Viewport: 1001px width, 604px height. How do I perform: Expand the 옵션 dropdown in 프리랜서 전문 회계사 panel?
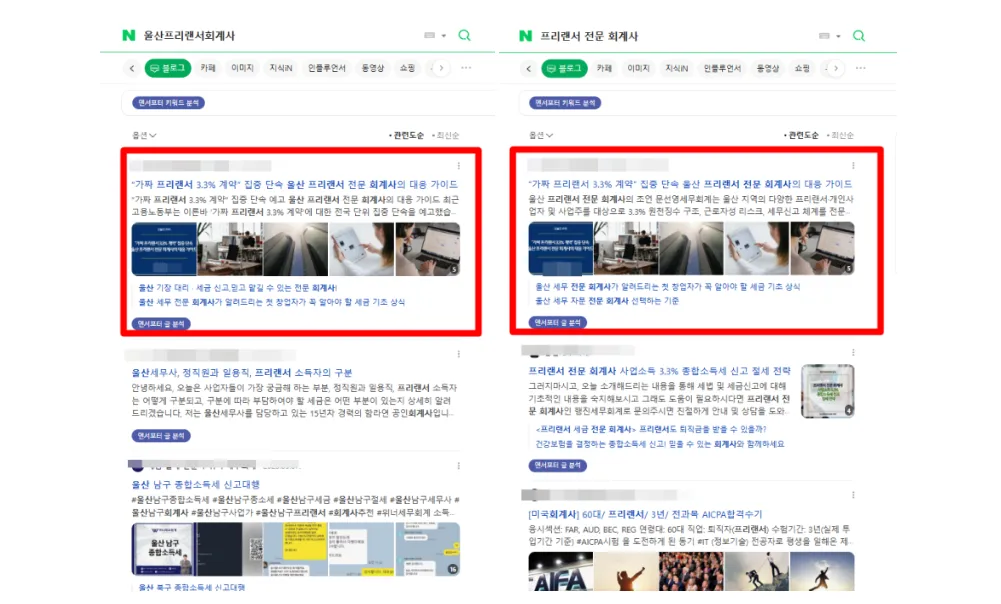click(x=541, y=135)
